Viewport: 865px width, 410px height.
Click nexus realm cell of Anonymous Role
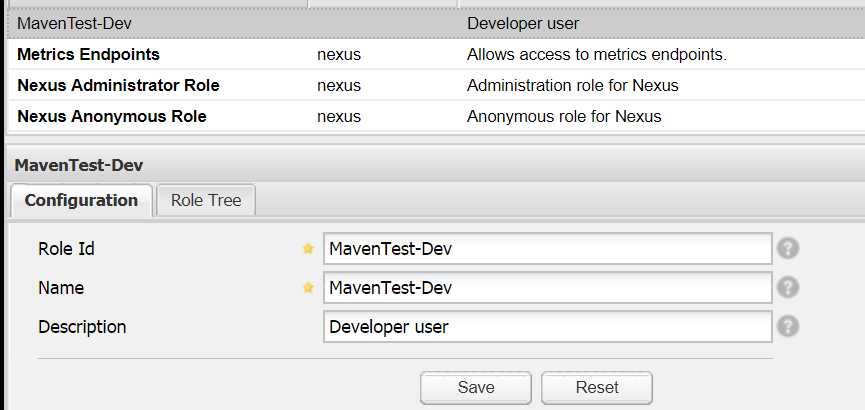tap(338, 116)
